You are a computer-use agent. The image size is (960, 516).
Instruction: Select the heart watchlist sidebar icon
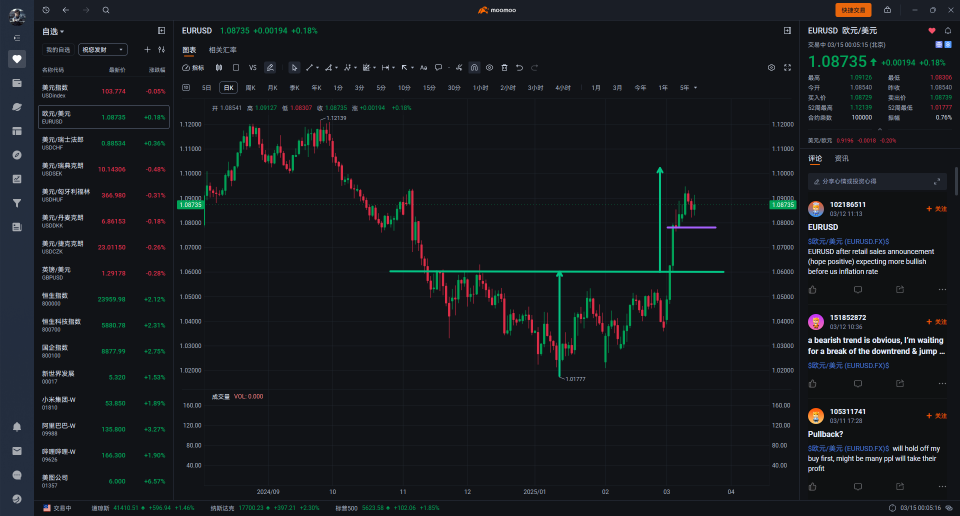coord(17,59)
